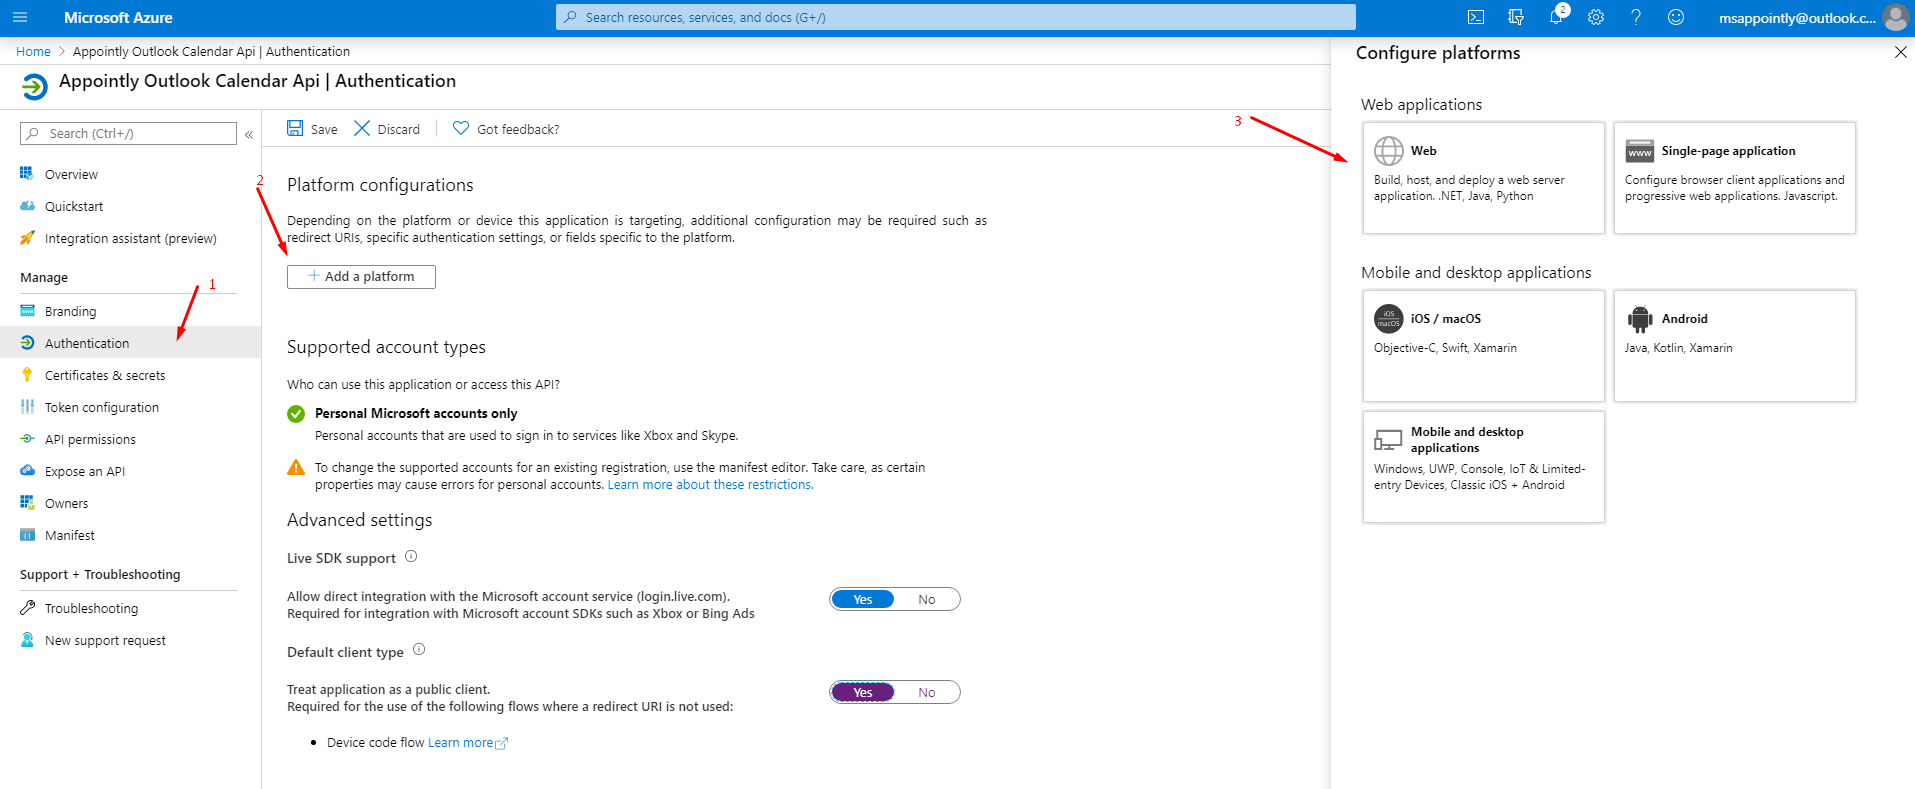The width and height of the screenshot is (1915, 789).
Task: Open the feedback smiley icon
Action: [x=1676, y=17]
